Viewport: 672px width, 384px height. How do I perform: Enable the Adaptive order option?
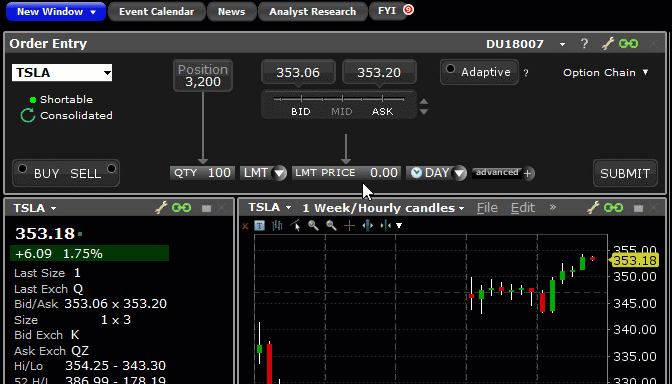[x=450, y=69]
